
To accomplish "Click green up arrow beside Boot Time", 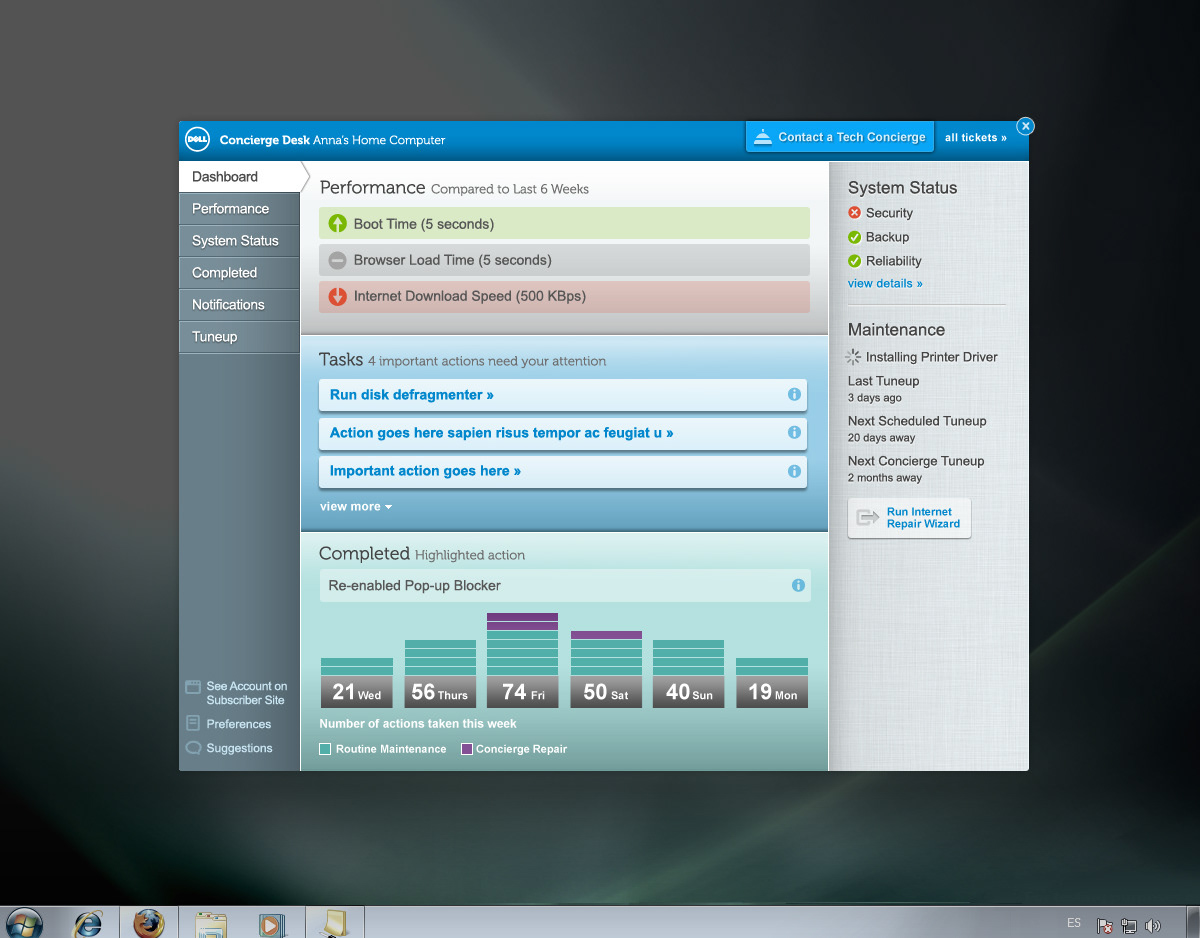I will tap(337, 224).
